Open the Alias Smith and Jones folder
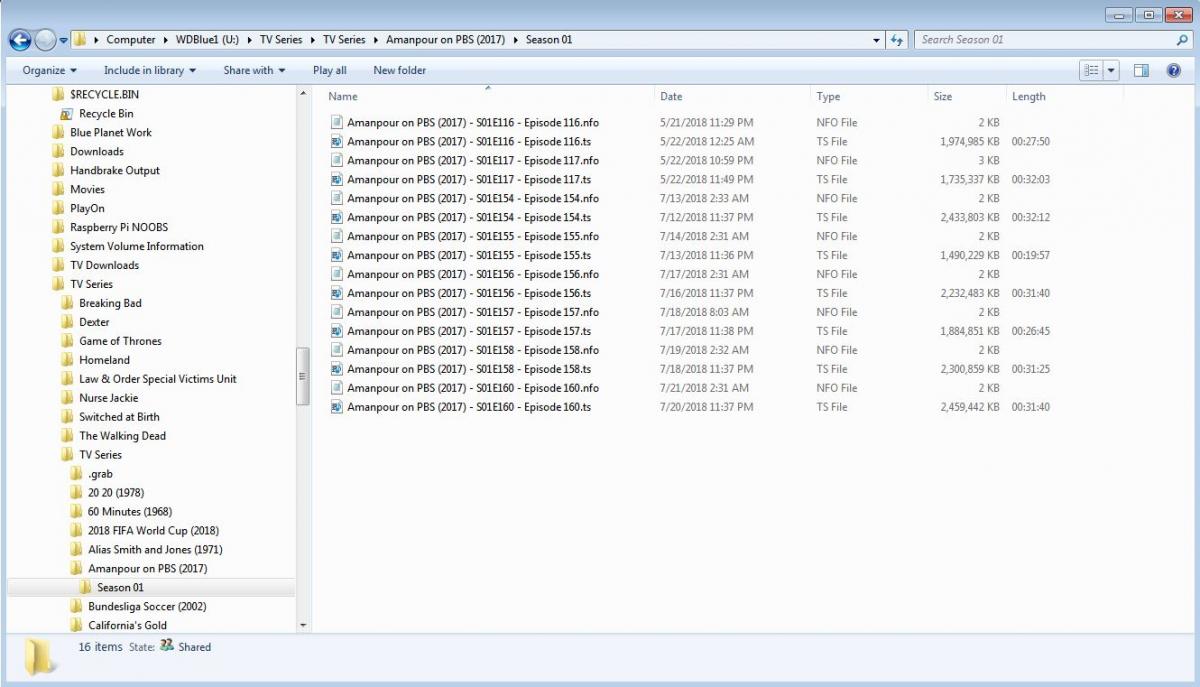1200x687 pixels. click(x=155, y=549)
